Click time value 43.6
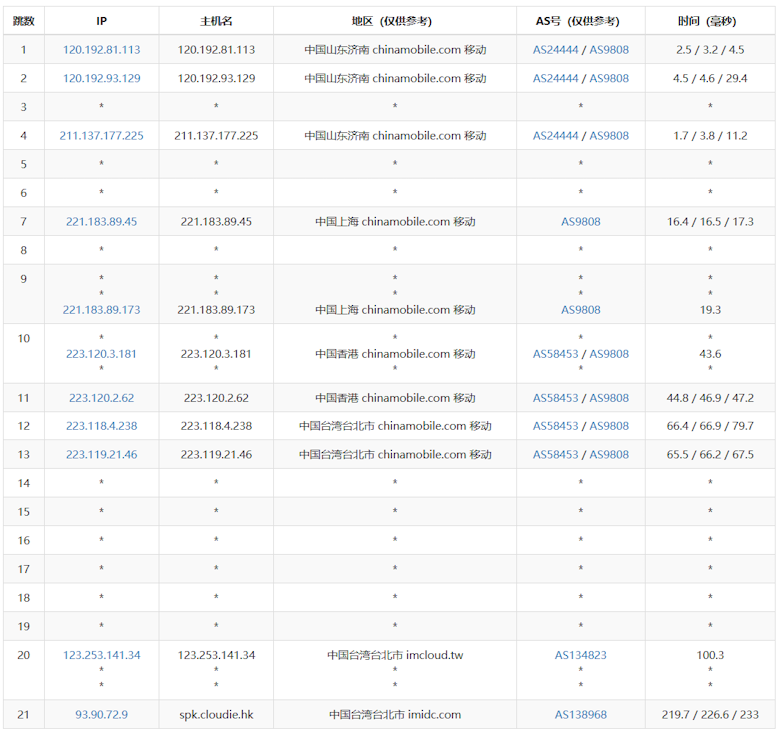The height and width of the screenshot is (734, 780). [710, 354]
